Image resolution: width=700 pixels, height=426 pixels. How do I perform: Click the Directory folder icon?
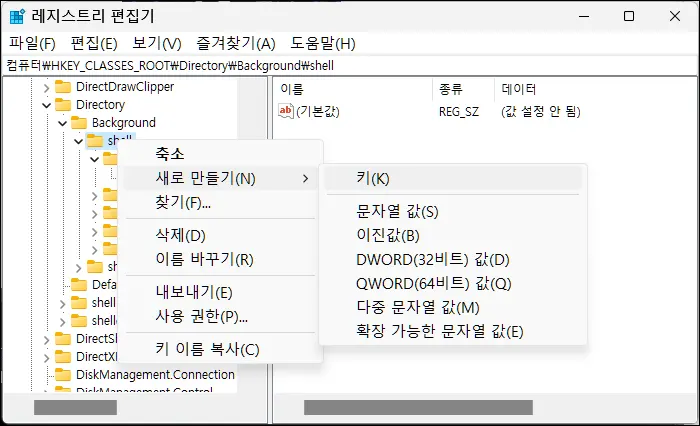pos(63,104)
